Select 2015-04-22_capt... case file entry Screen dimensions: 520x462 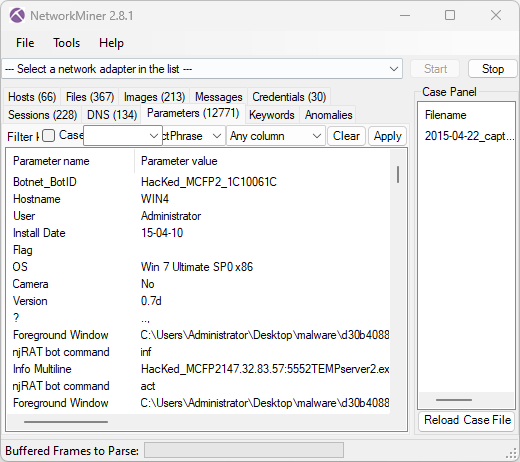(x=469, y=136)
